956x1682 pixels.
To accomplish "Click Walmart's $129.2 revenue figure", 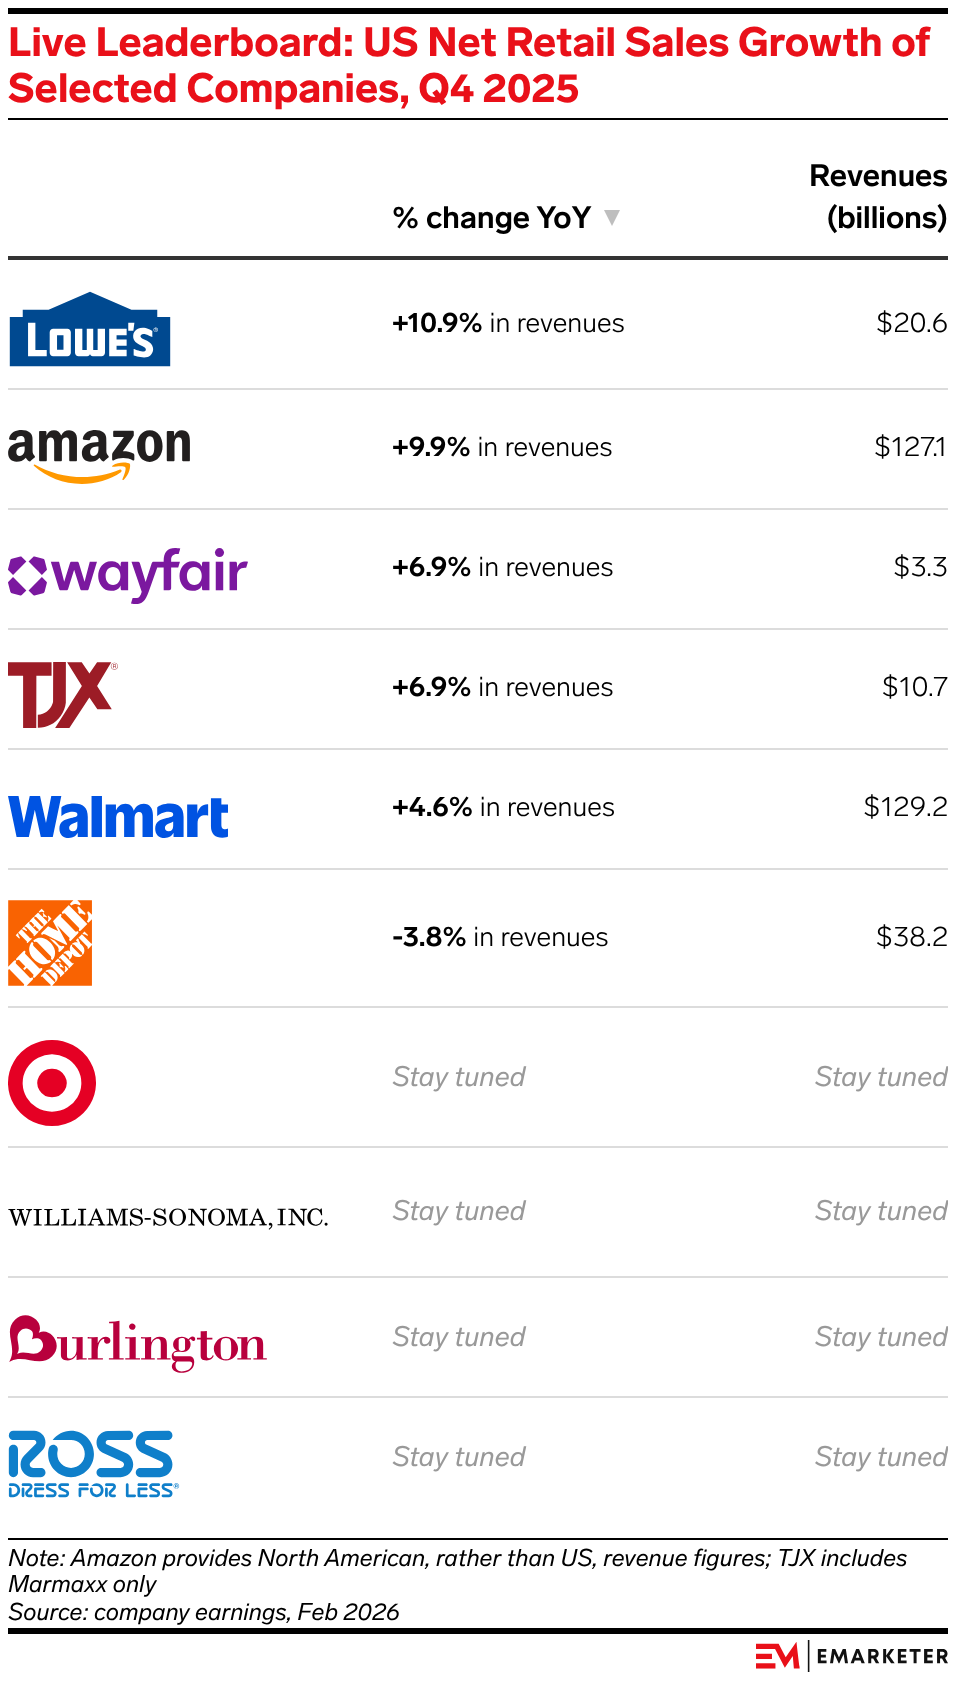I will tap(905, 807).
